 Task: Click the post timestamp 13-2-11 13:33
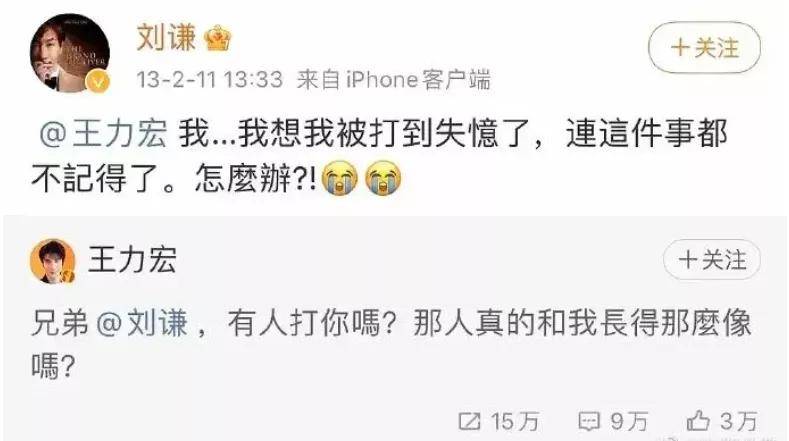[209, 80]
